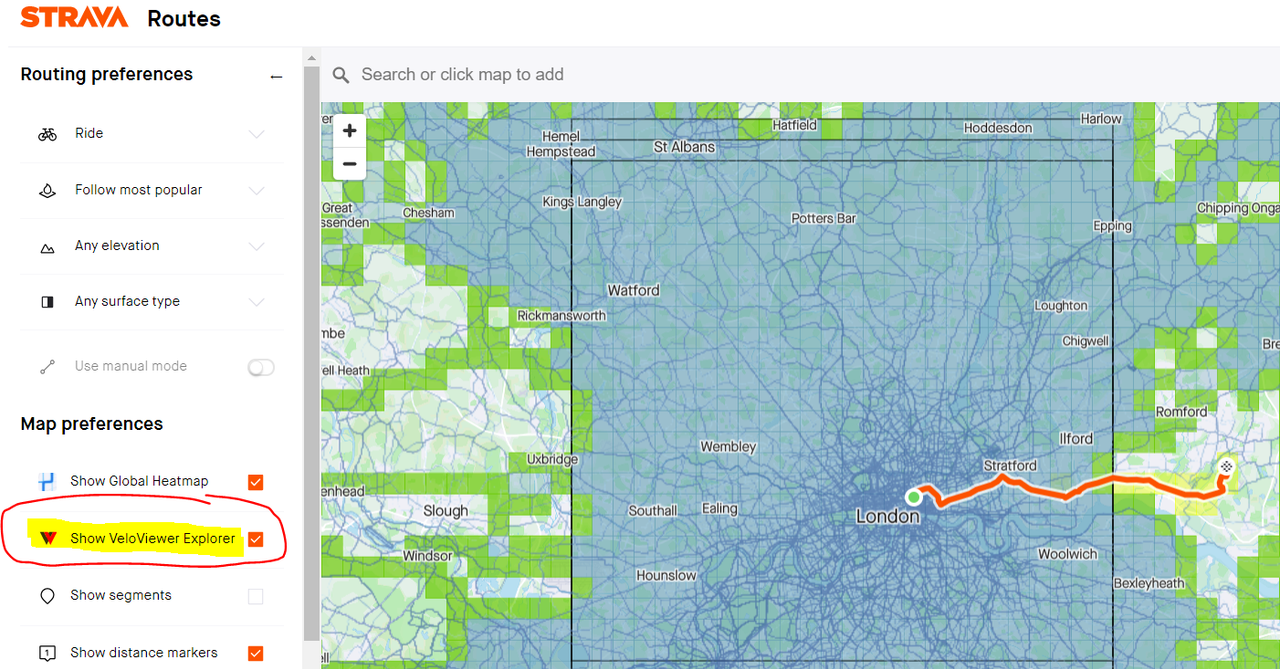Click the Loughton label on map
The width and height of the screenshot is (1280, 669).
click(x=1061, y=306)
